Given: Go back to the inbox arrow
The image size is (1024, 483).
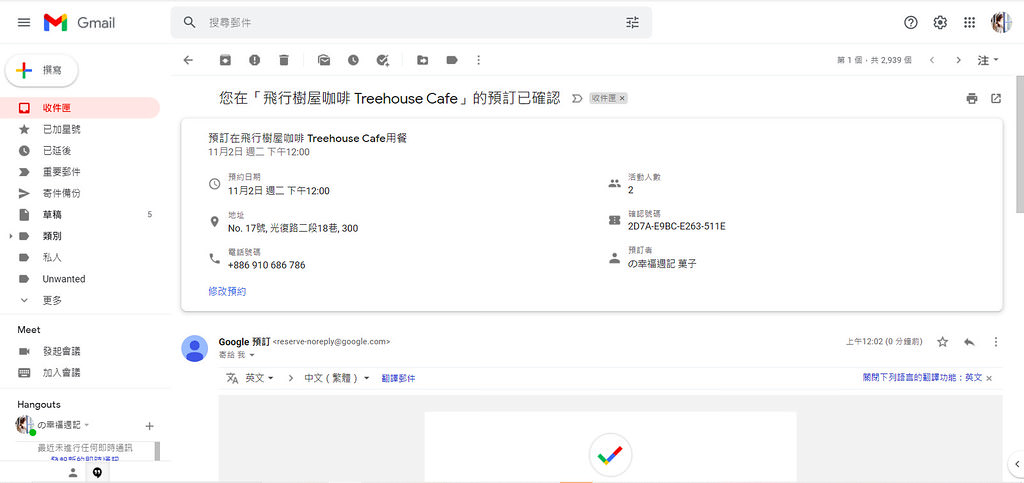Looking at the screenshot, I should pos(188,60).
